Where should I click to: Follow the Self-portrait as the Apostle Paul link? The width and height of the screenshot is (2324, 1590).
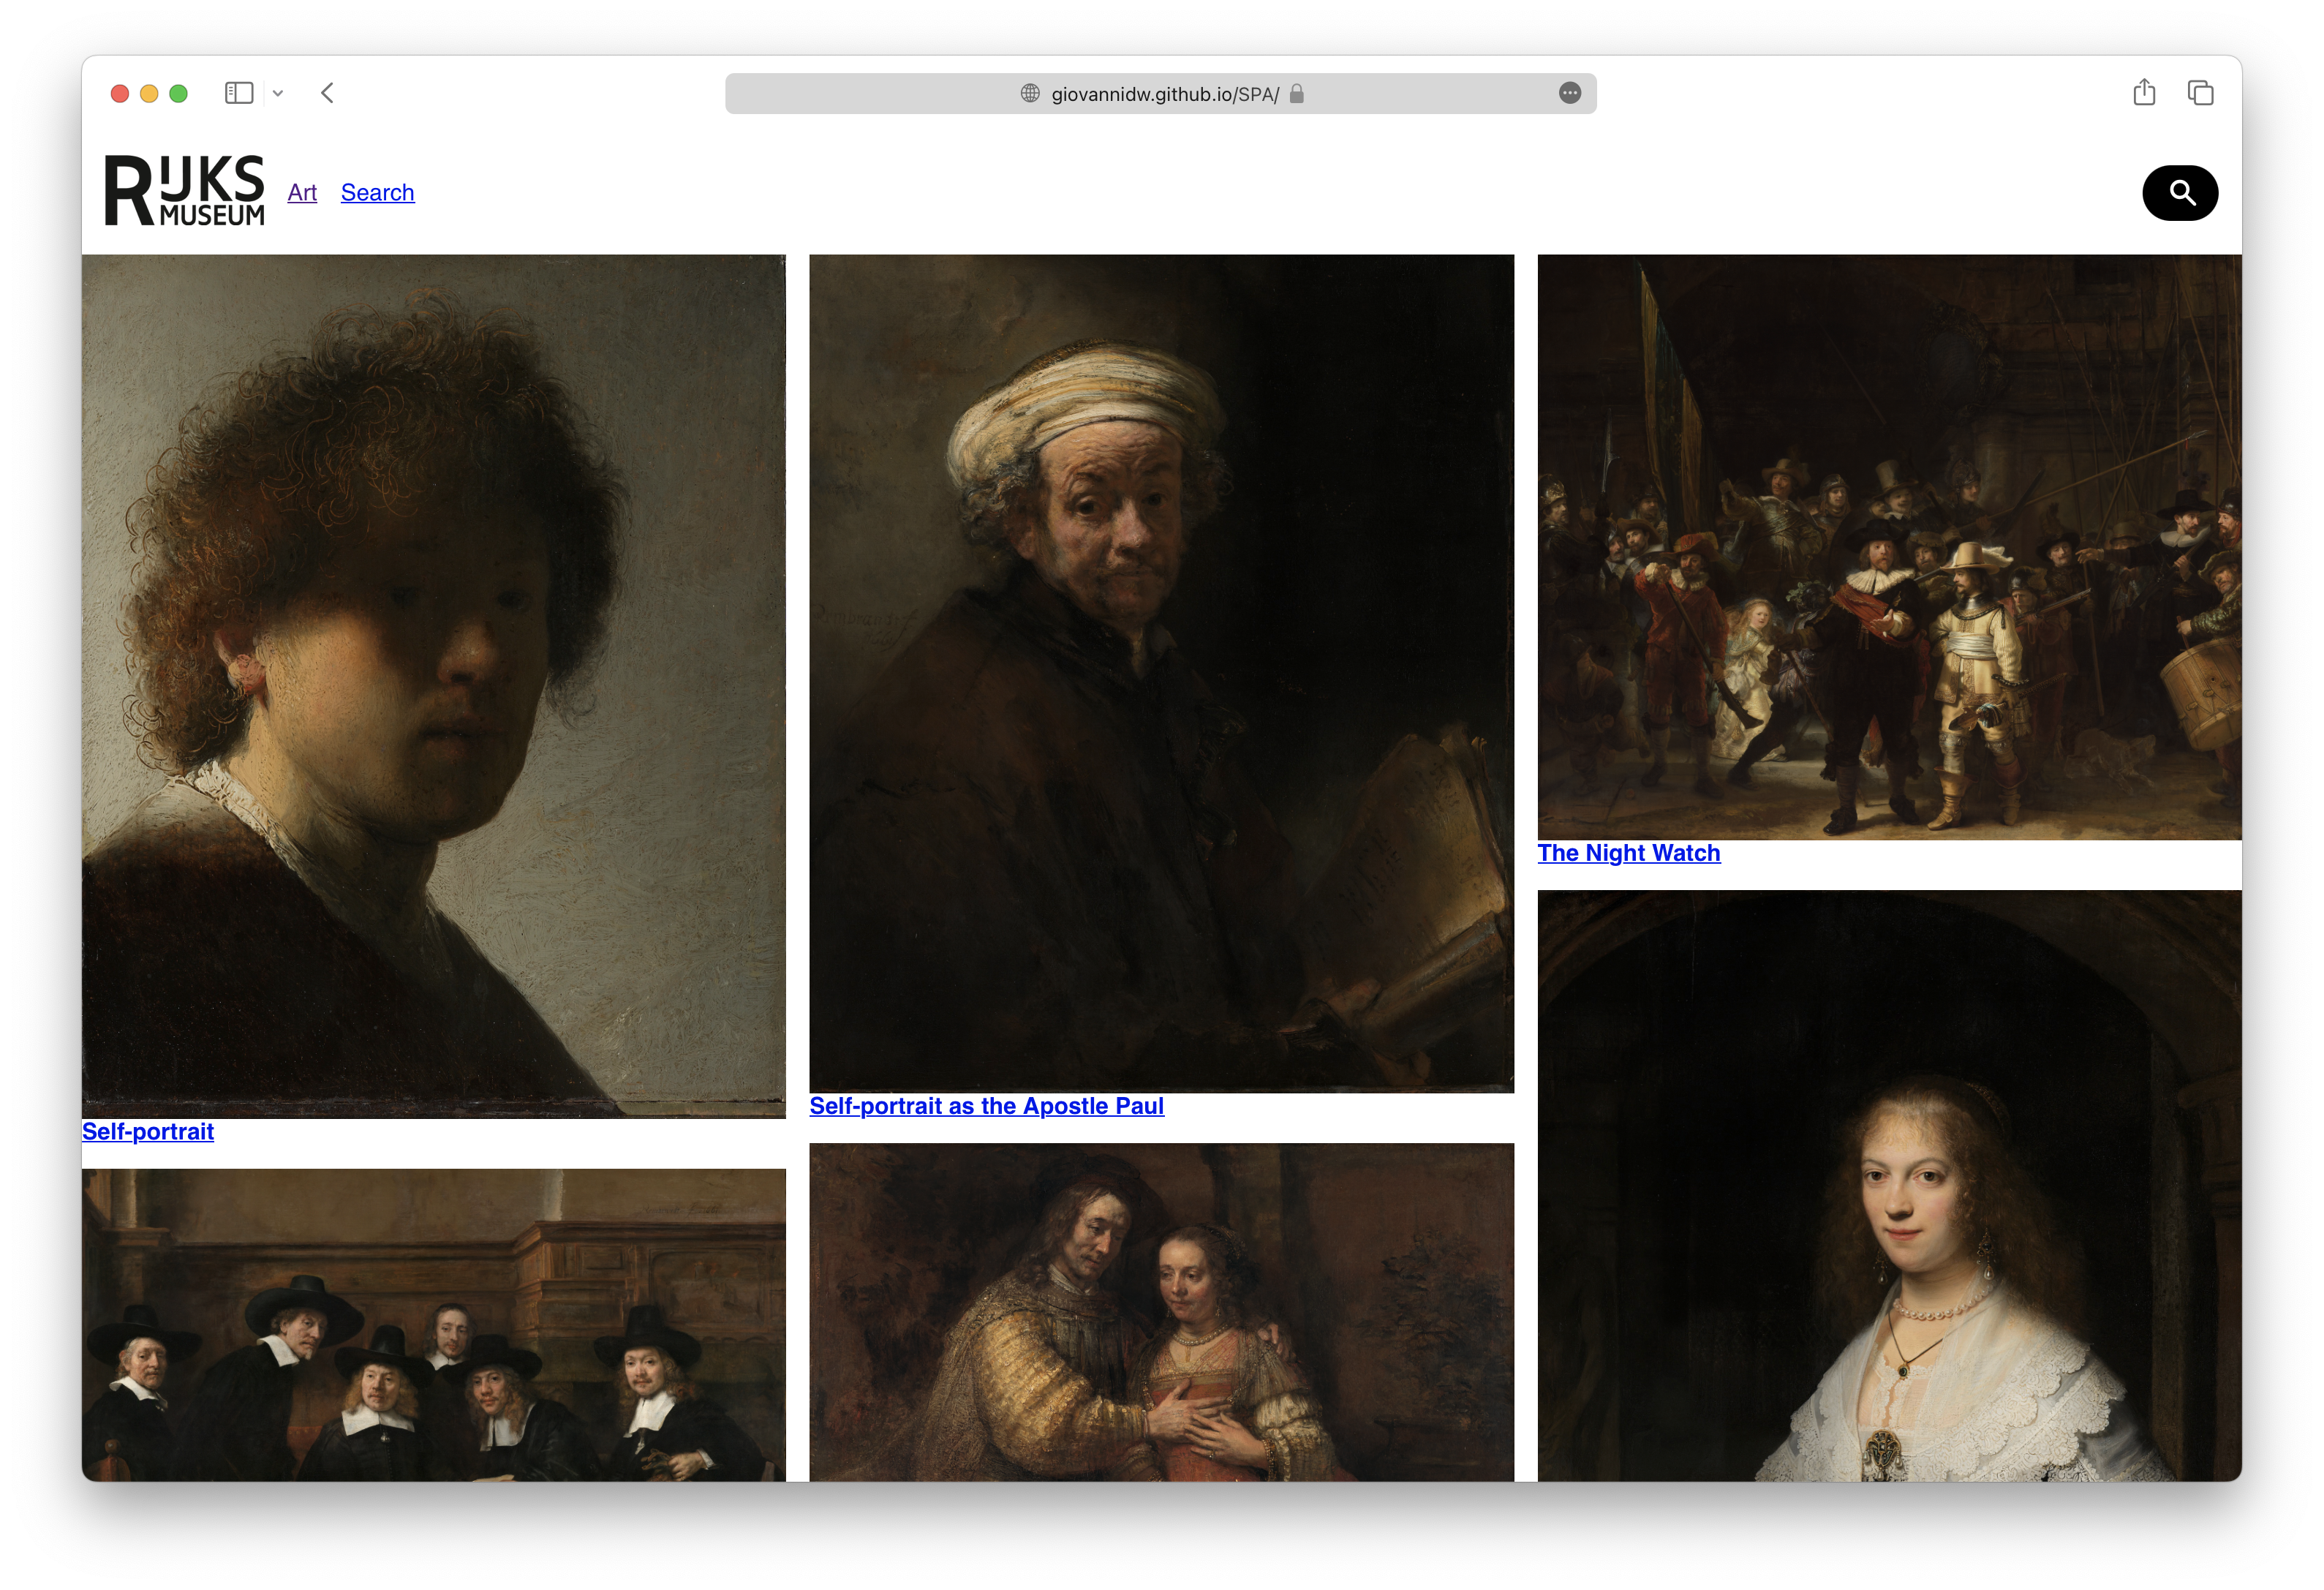click(986, 1106)
